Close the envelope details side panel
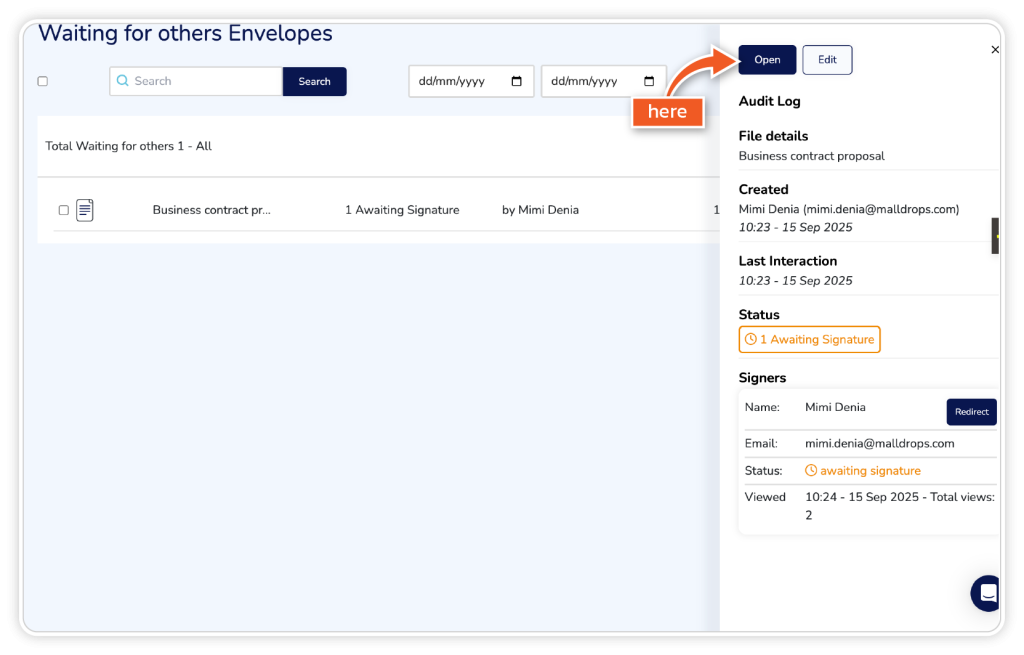Image resolution: width=1024 pixels, height=655 pixels. 994,50
